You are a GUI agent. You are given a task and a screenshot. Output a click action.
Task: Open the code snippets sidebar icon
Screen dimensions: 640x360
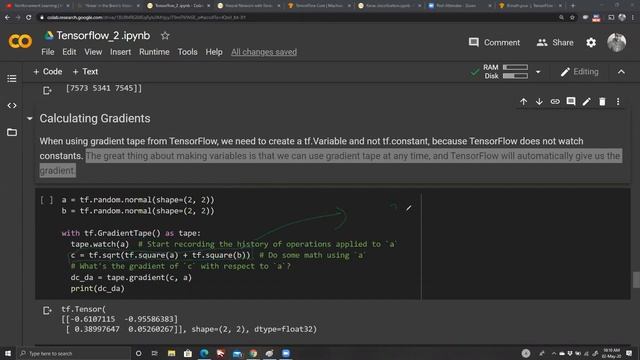pyautogui.click(x=12, y=106)
